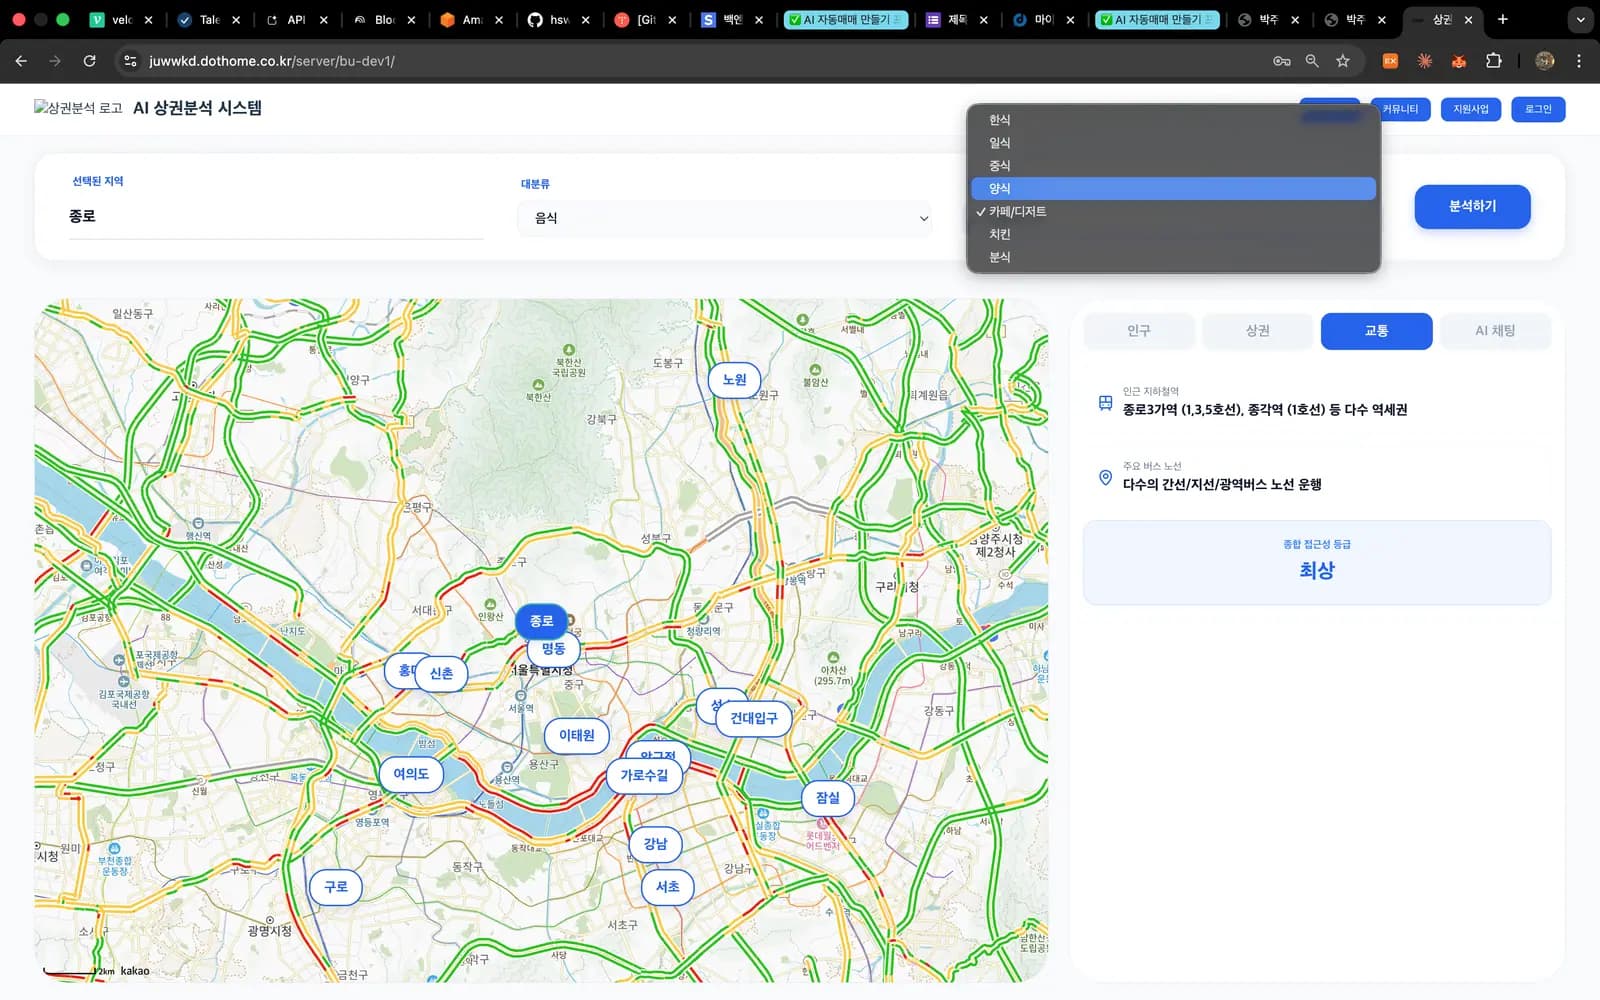1600x1000 pixels.
Task: Click the browser reload icon
Action: point(89,61)
